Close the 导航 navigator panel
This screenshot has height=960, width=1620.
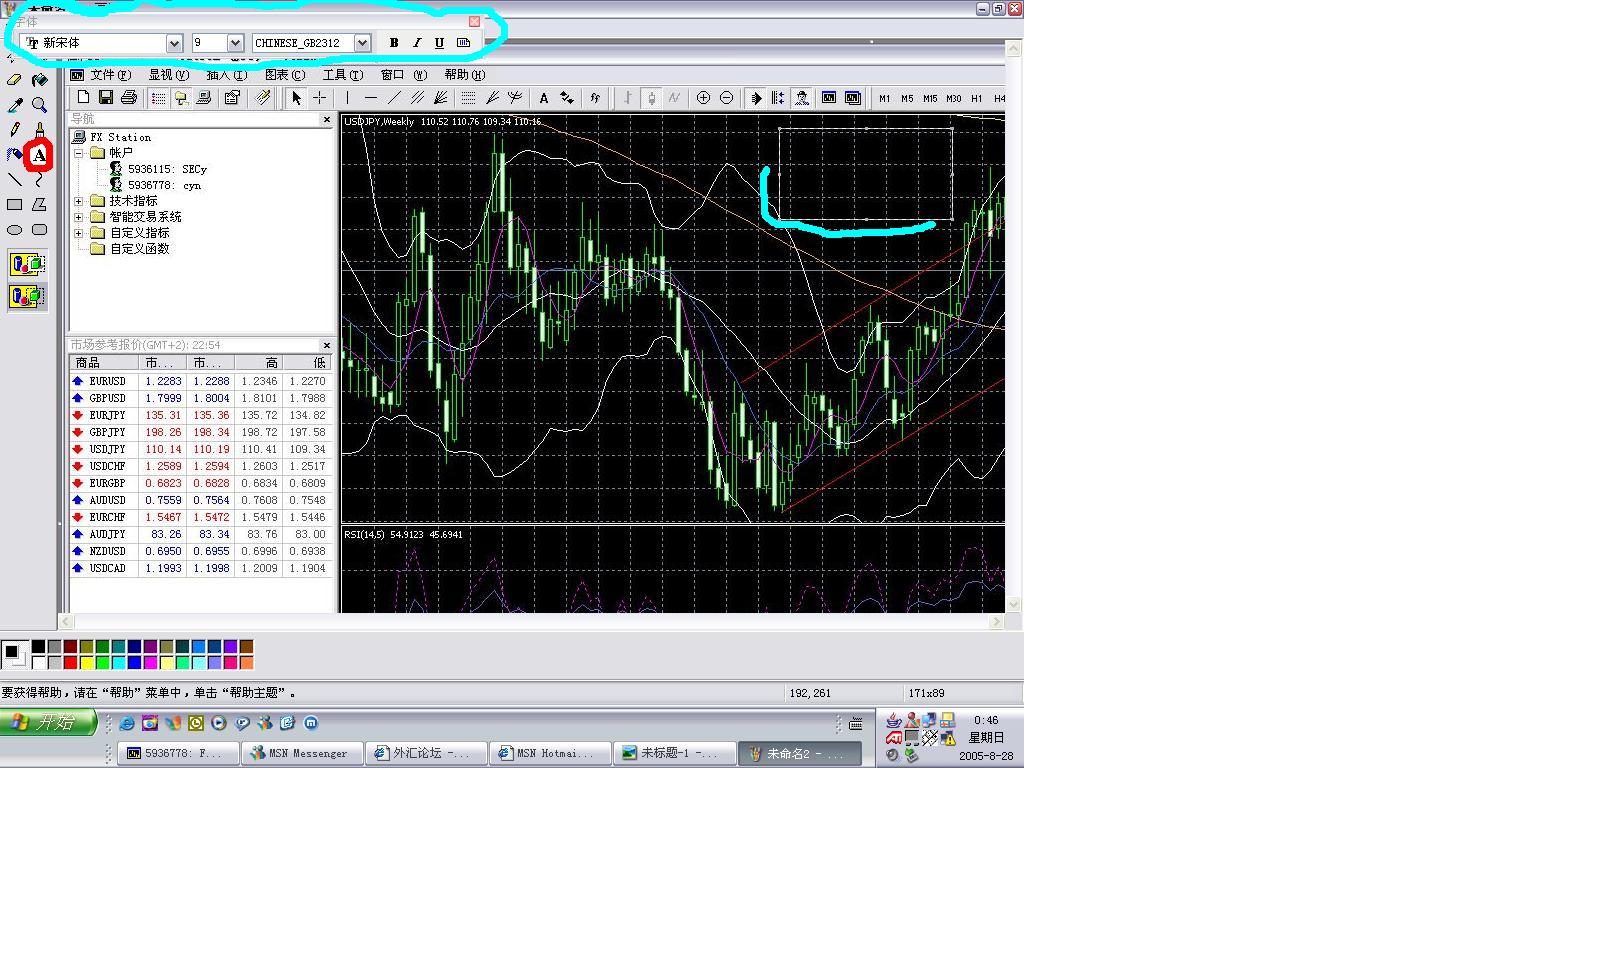tap(326, 120)
